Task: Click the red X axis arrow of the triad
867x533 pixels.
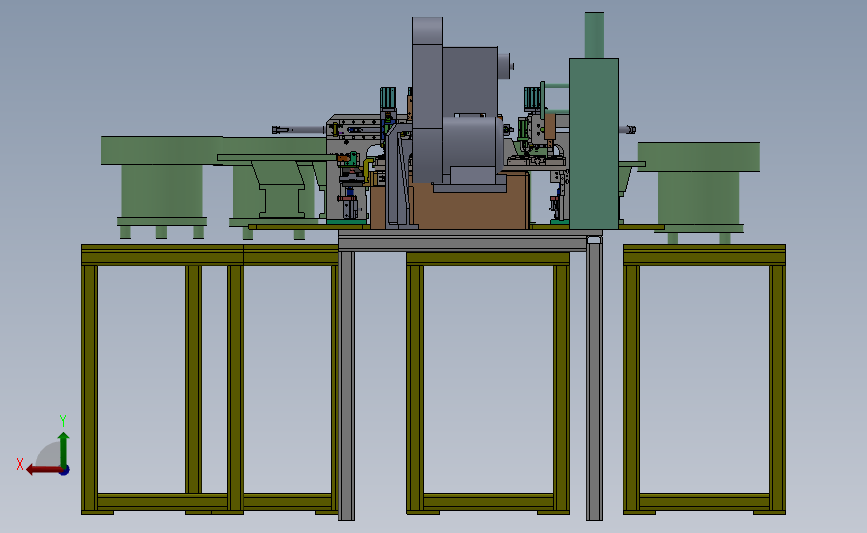Action: point(43,470)
